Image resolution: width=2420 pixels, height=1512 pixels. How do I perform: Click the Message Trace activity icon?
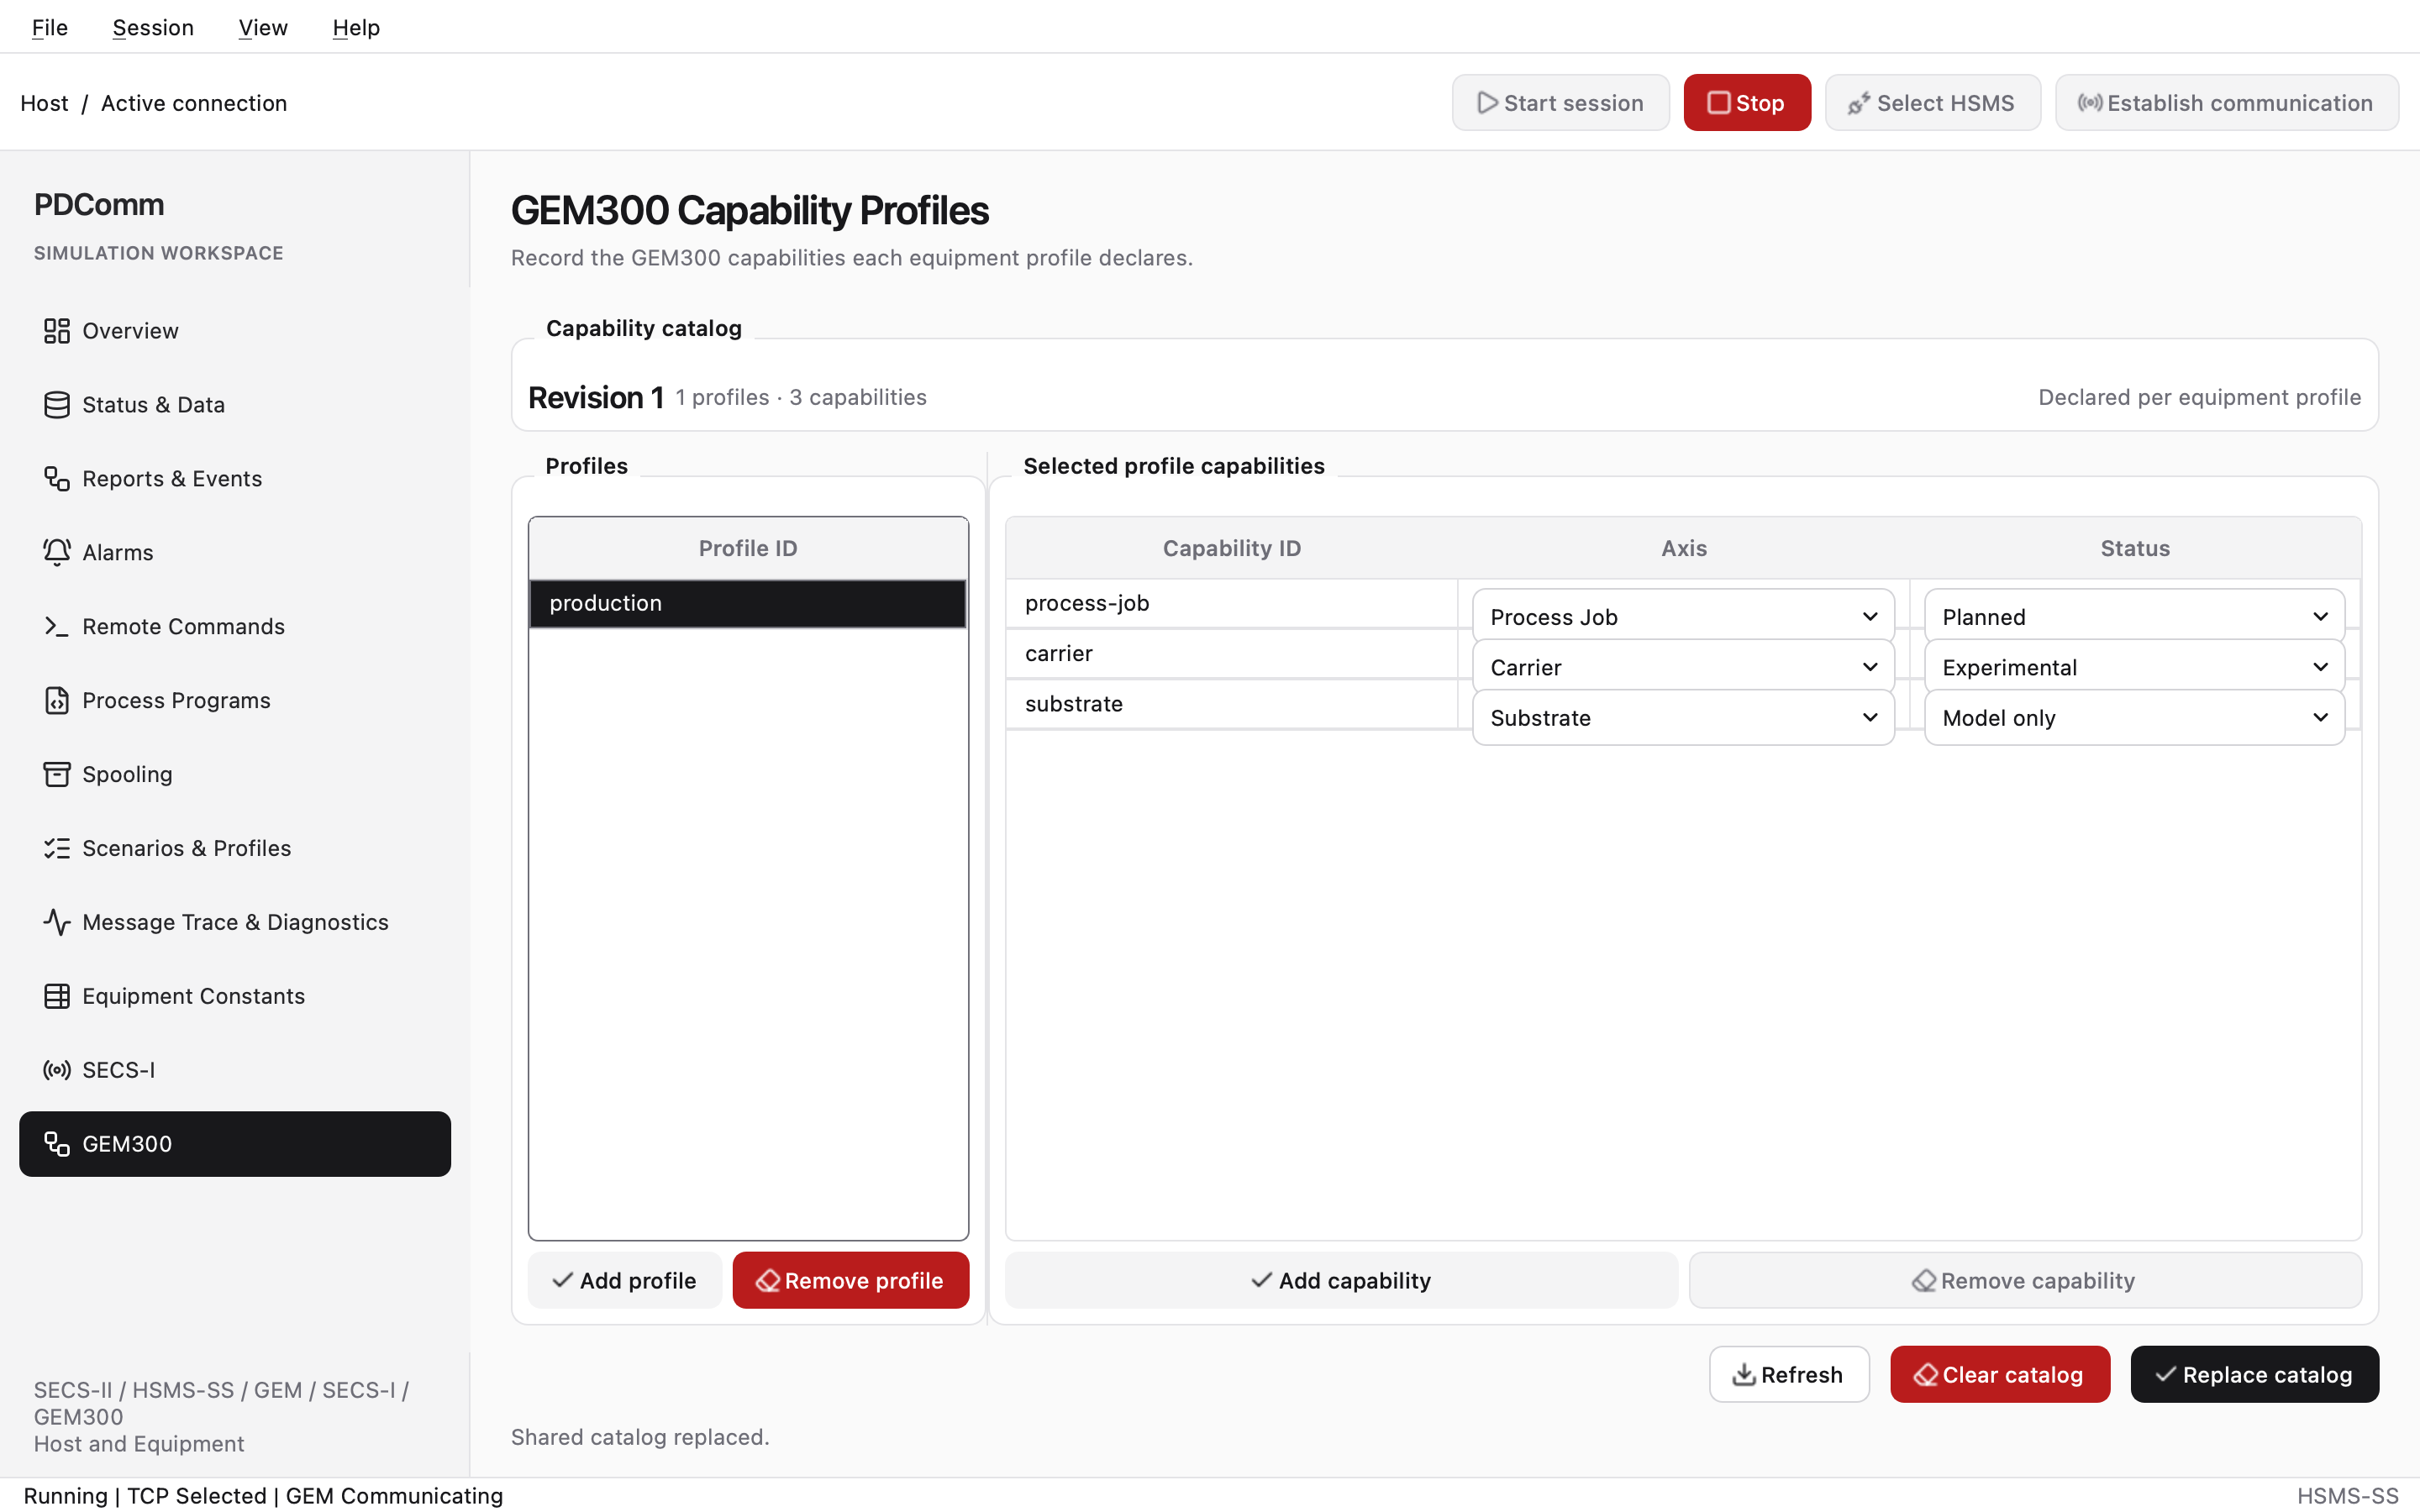pyautogui.click(x=57, y=923)
